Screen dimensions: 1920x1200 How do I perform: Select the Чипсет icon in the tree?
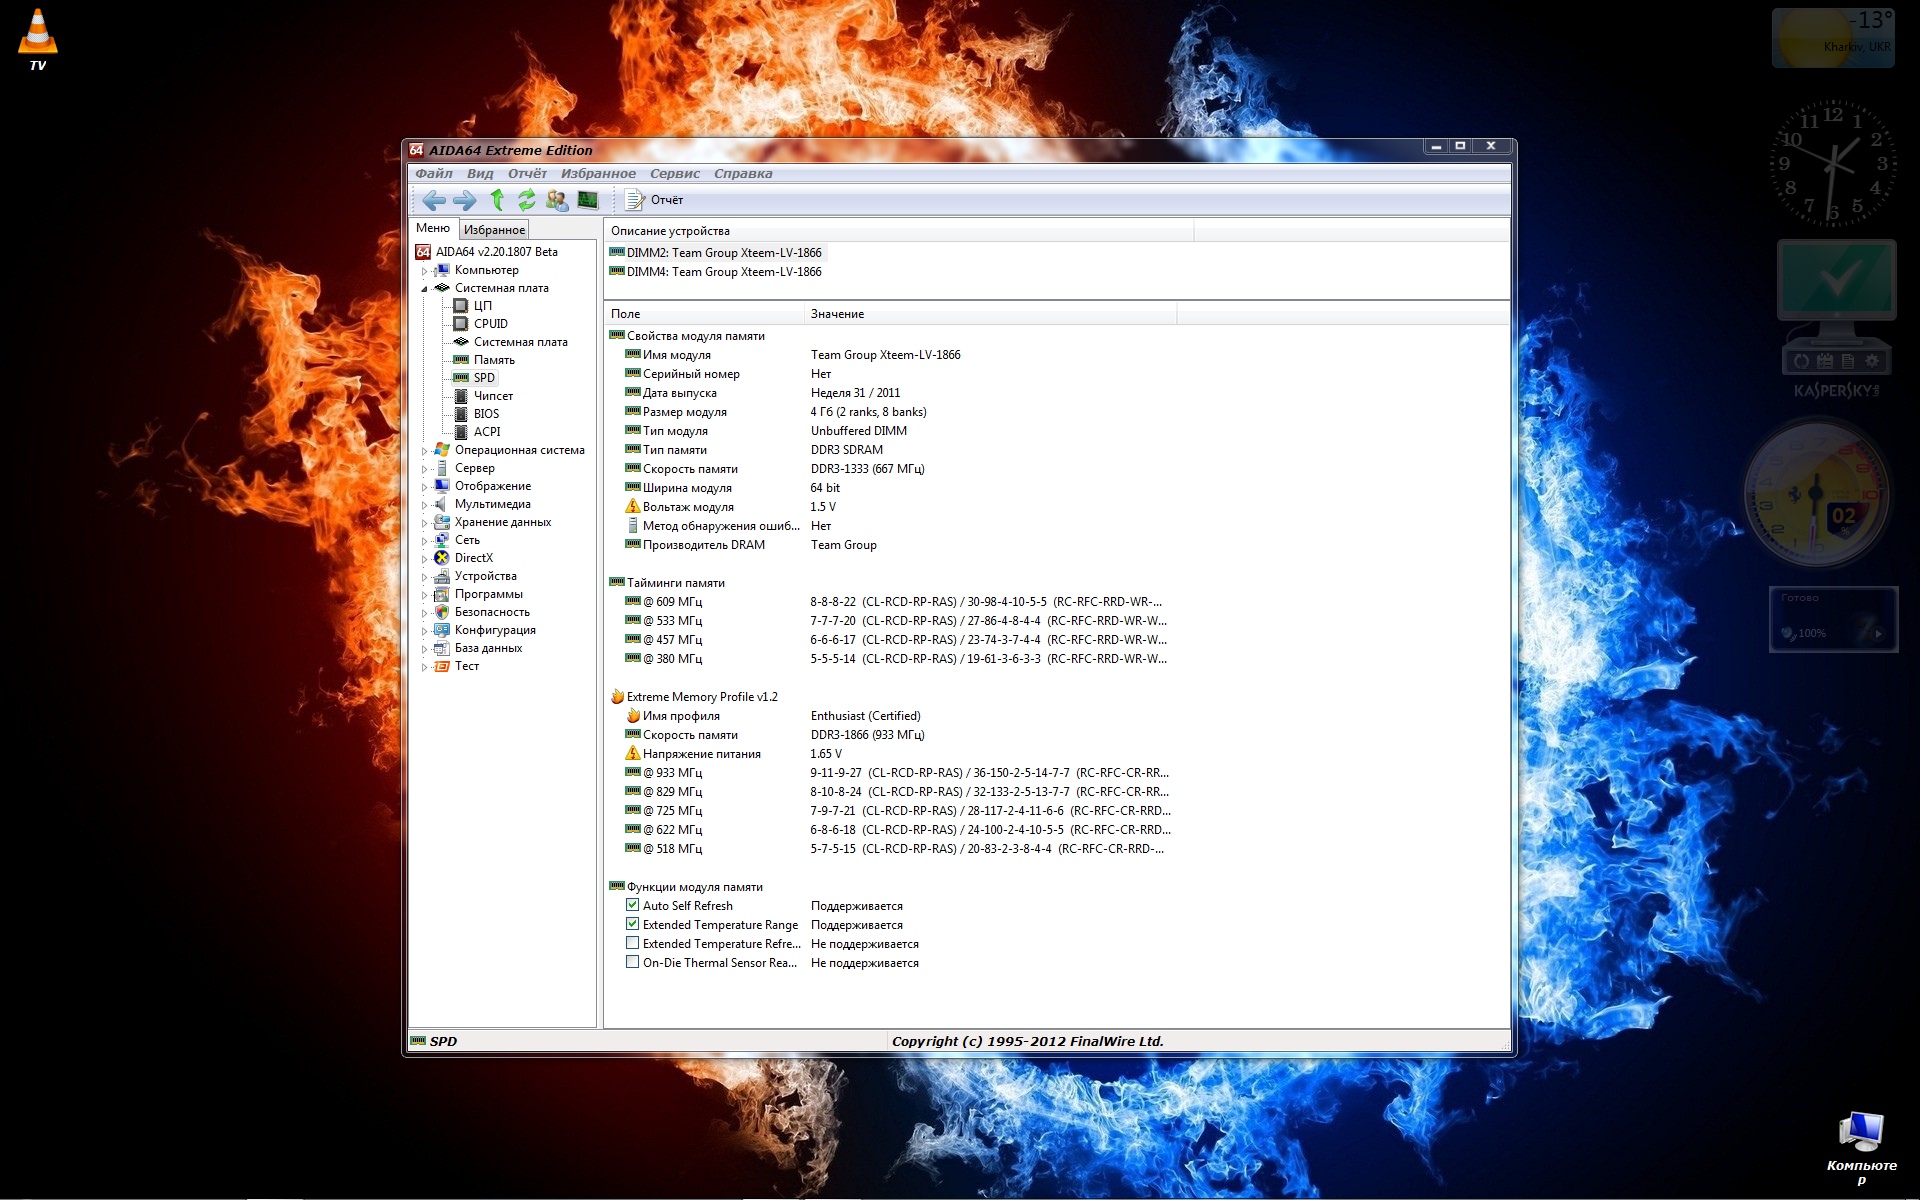461,396
